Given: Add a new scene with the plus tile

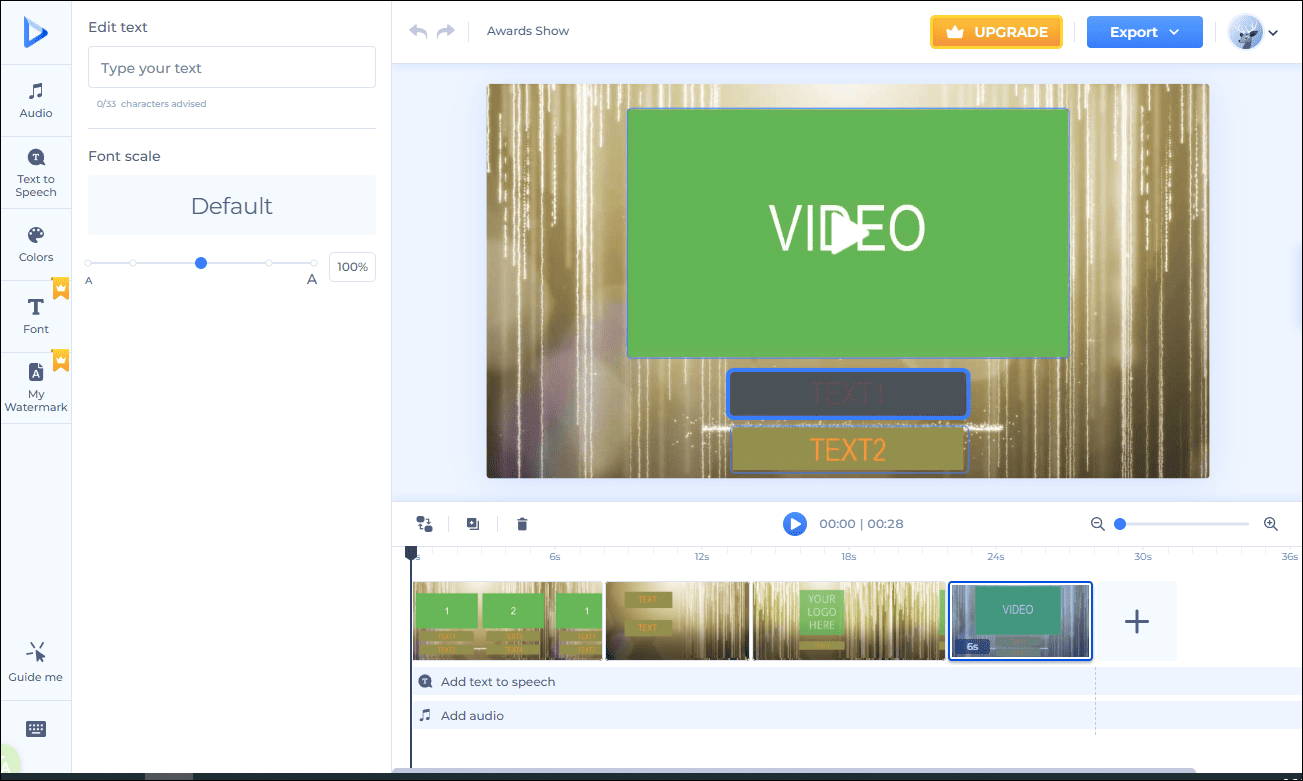Looking at the screenshot, I should tap(1136, 621).
